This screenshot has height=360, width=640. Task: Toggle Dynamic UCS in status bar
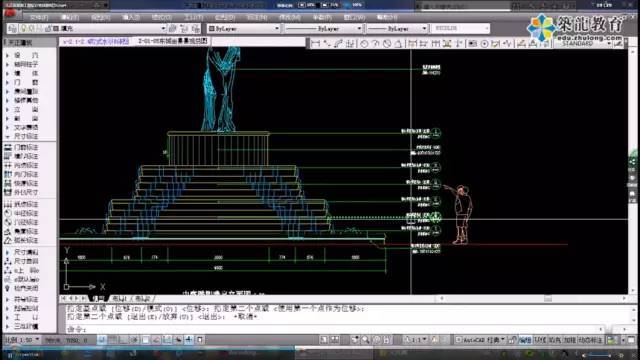pos(167,340)
